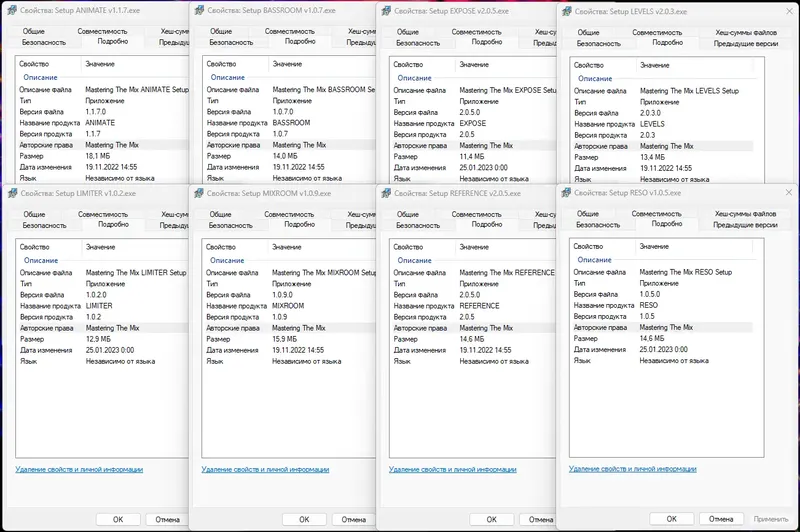Screen dimensions: 800x532
Task: Open the Общие tab in MIXROOM window
Action: click(x=220, y=214)
